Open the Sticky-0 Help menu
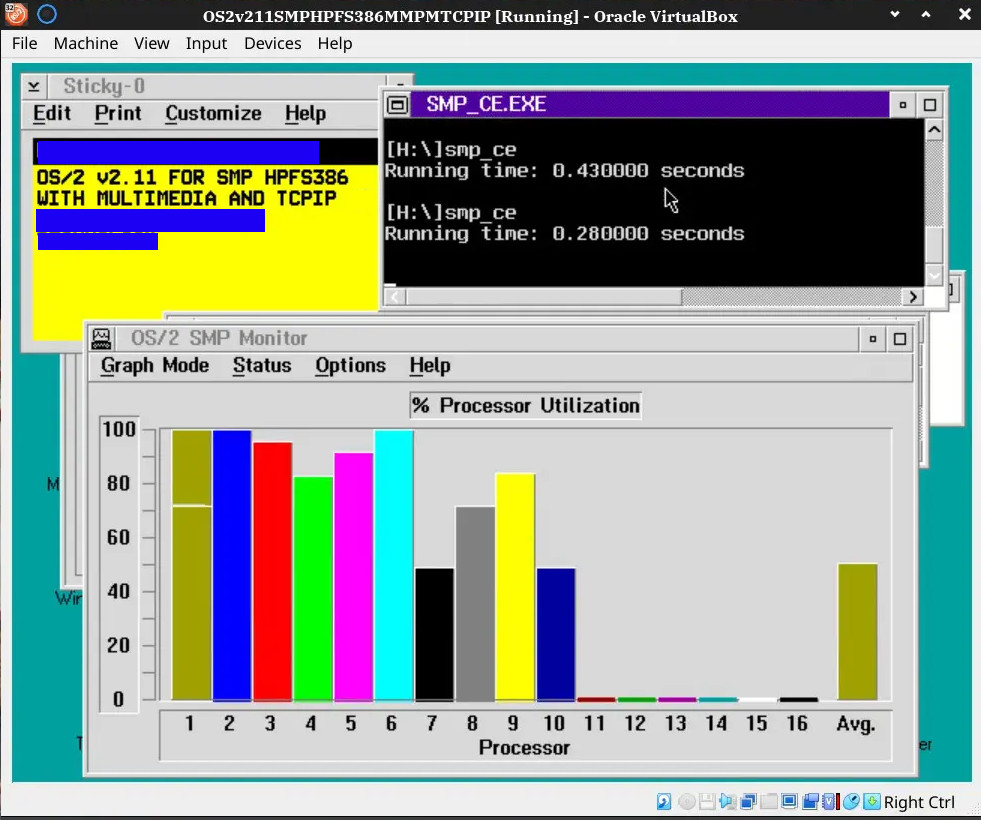The width and height of the screenshot is (981, 820). pos(305,113)
